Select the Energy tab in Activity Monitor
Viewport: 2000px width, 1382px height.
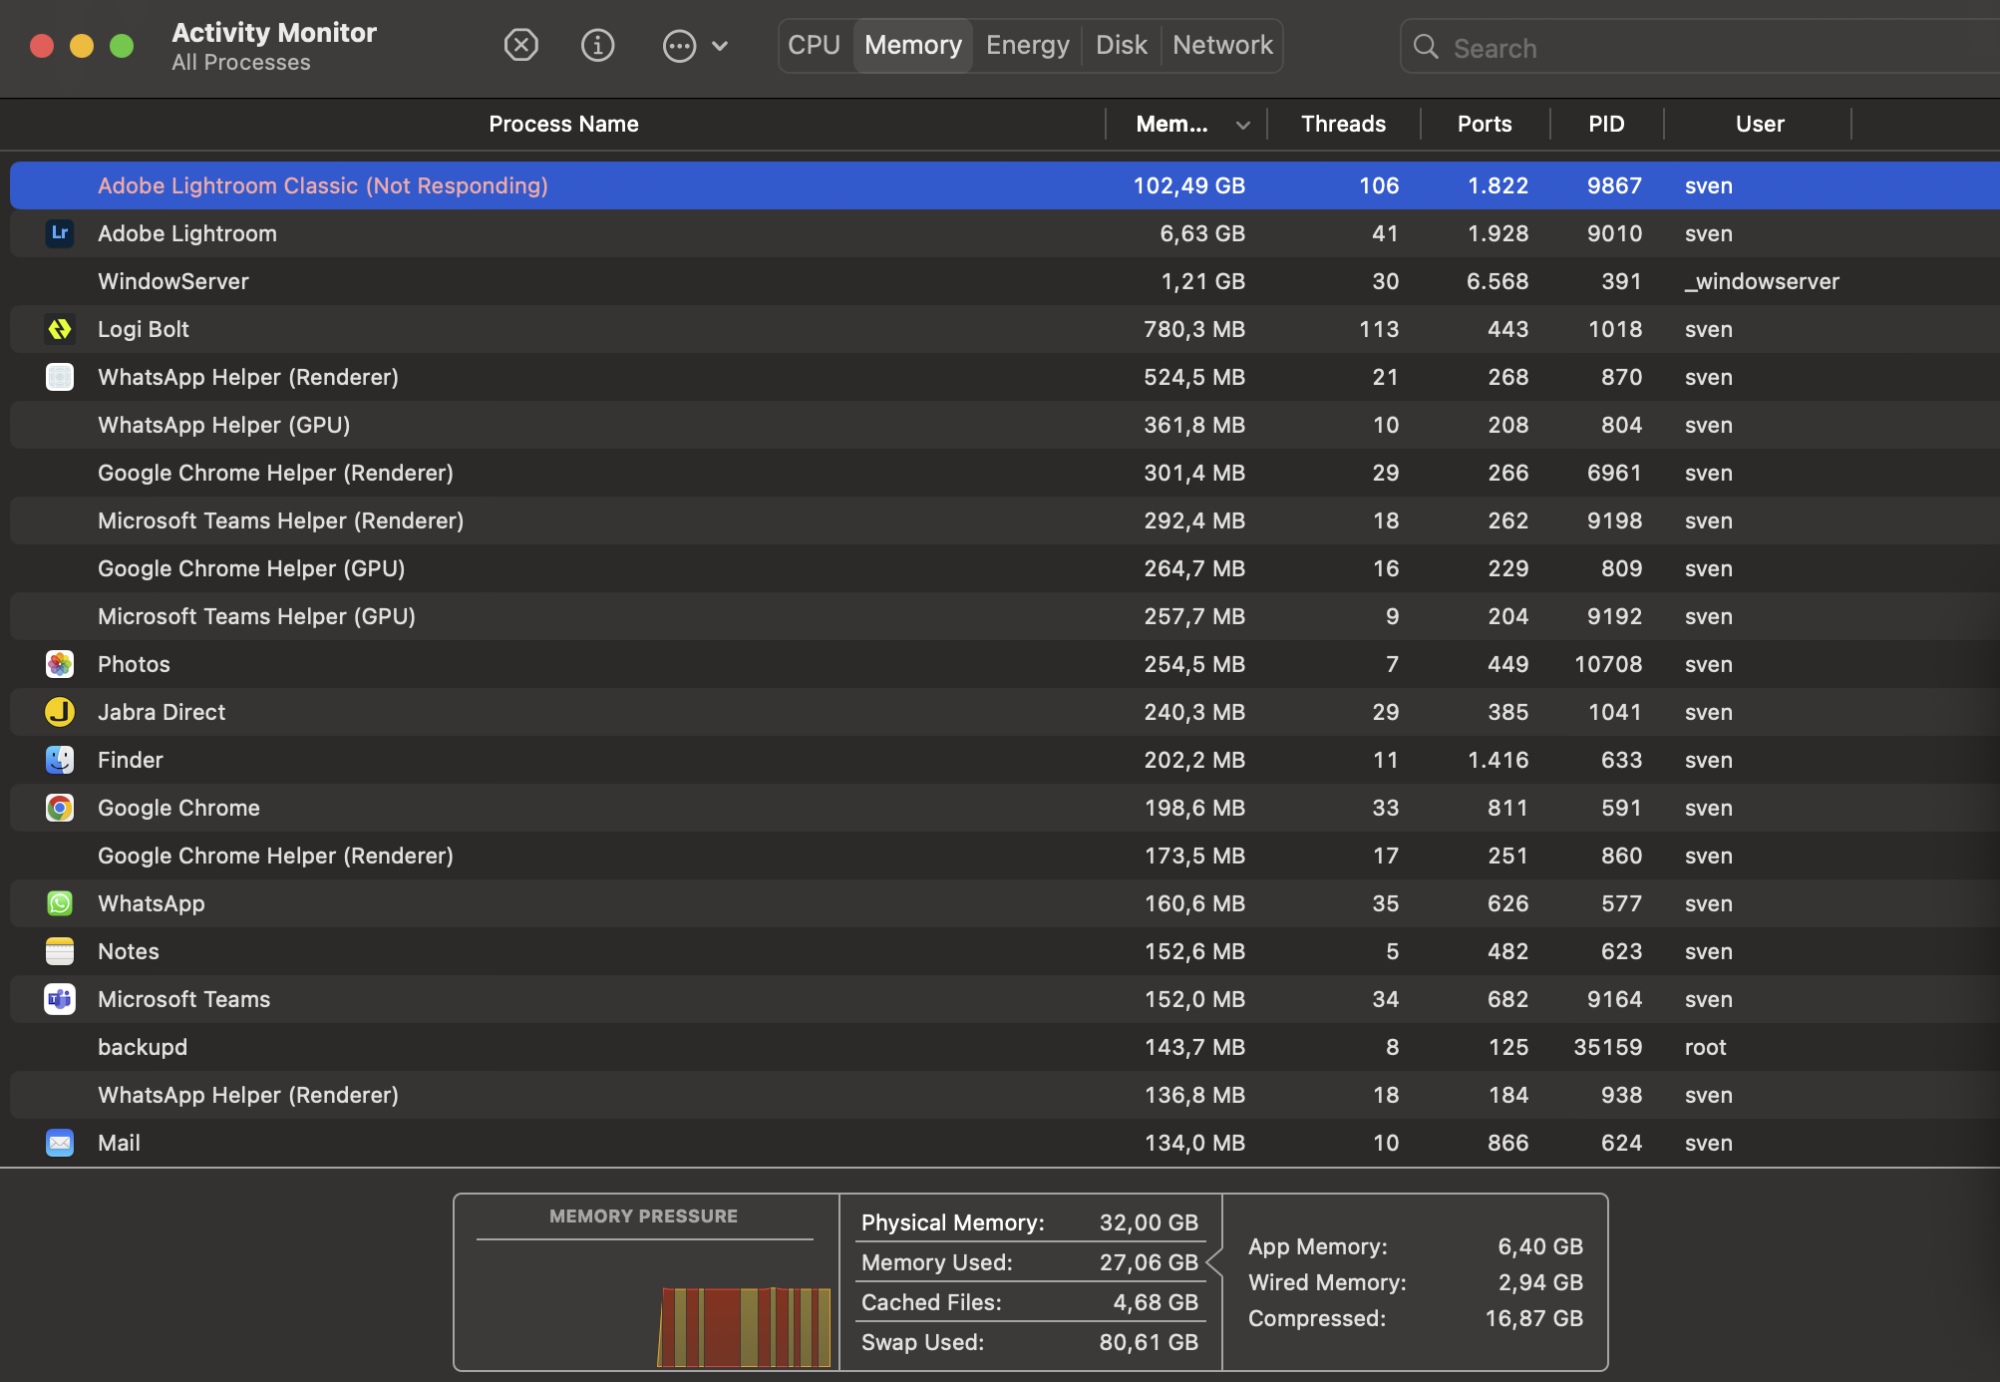coord(1026,44)
